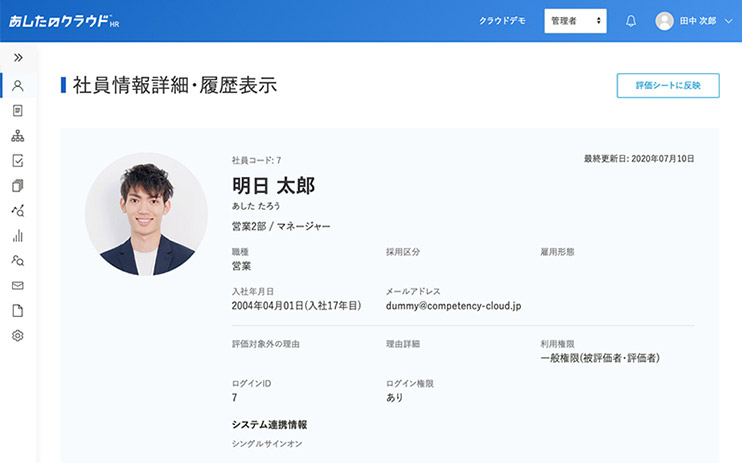This screenshot has width=742, height=463.
Task: Open the mail sidebar icon
Action: 18,285
